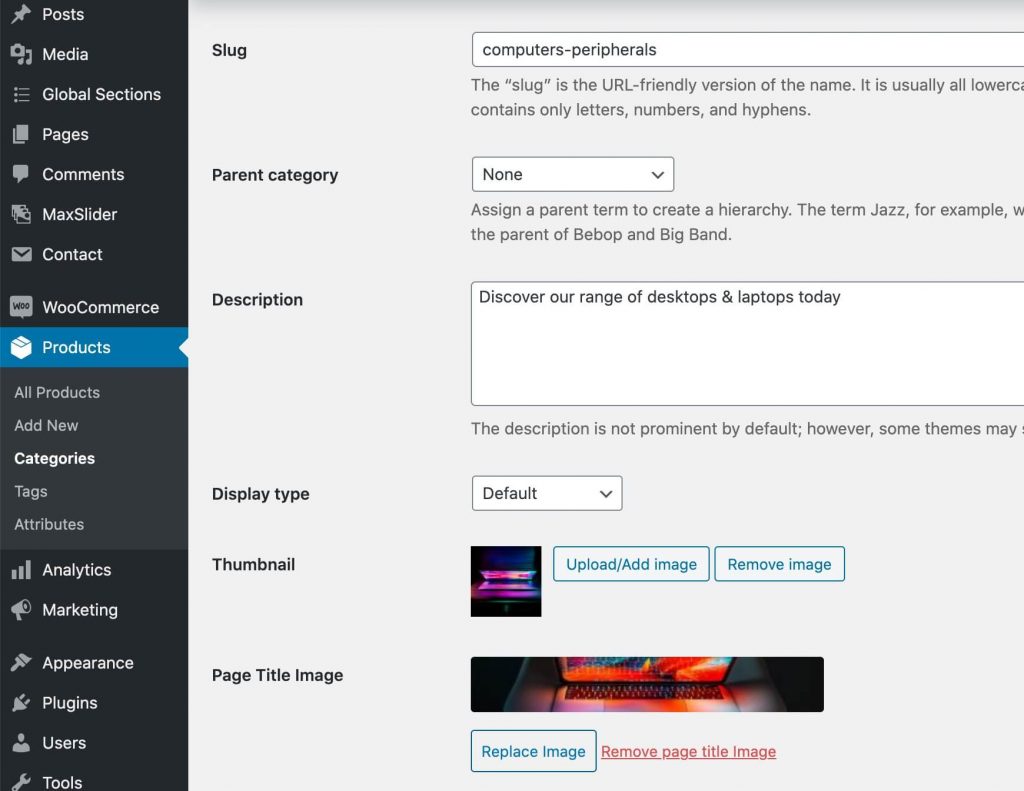Click the Marketing megaphone icon

tap(22, 610)
